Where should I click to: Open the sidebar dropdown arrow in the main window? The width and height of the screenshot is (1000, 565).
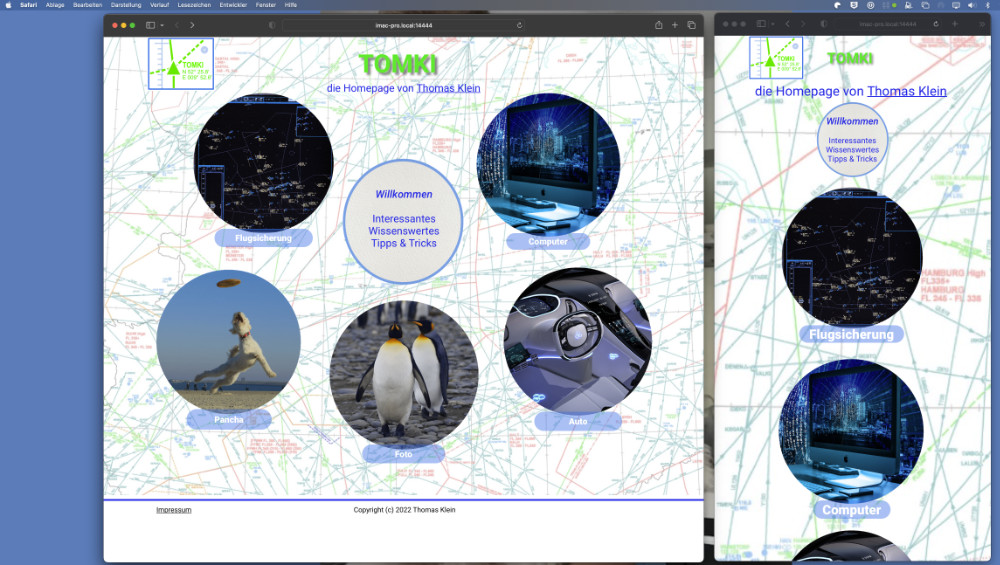point(162,25)
